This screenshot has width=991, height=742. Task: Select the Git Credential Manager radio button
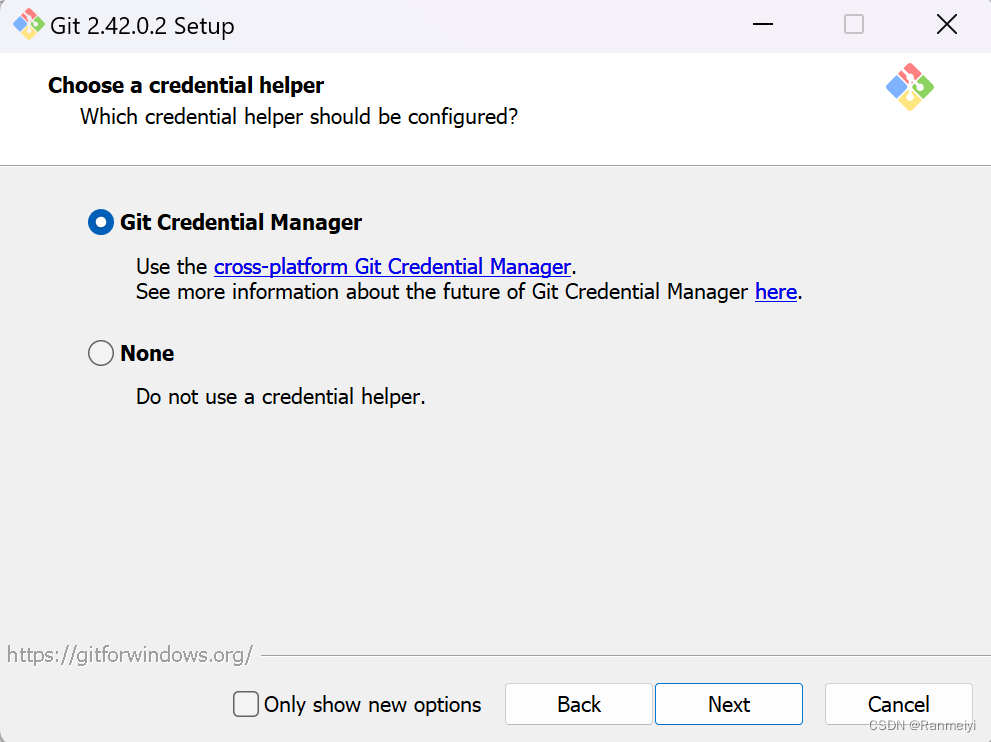point(101,222)
